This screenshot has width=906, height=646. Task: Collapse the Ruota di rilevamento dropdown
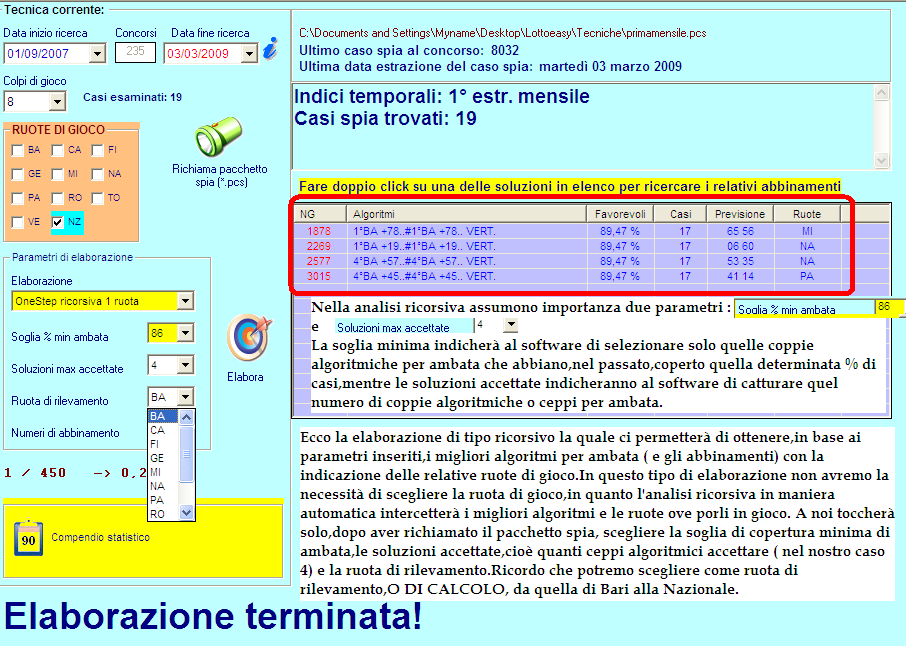(185, 397)
